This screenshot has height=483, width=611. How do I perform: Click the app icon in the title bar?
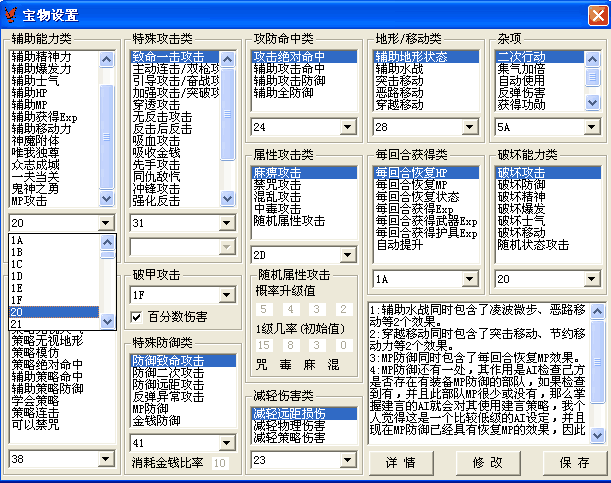click(14, 14)
